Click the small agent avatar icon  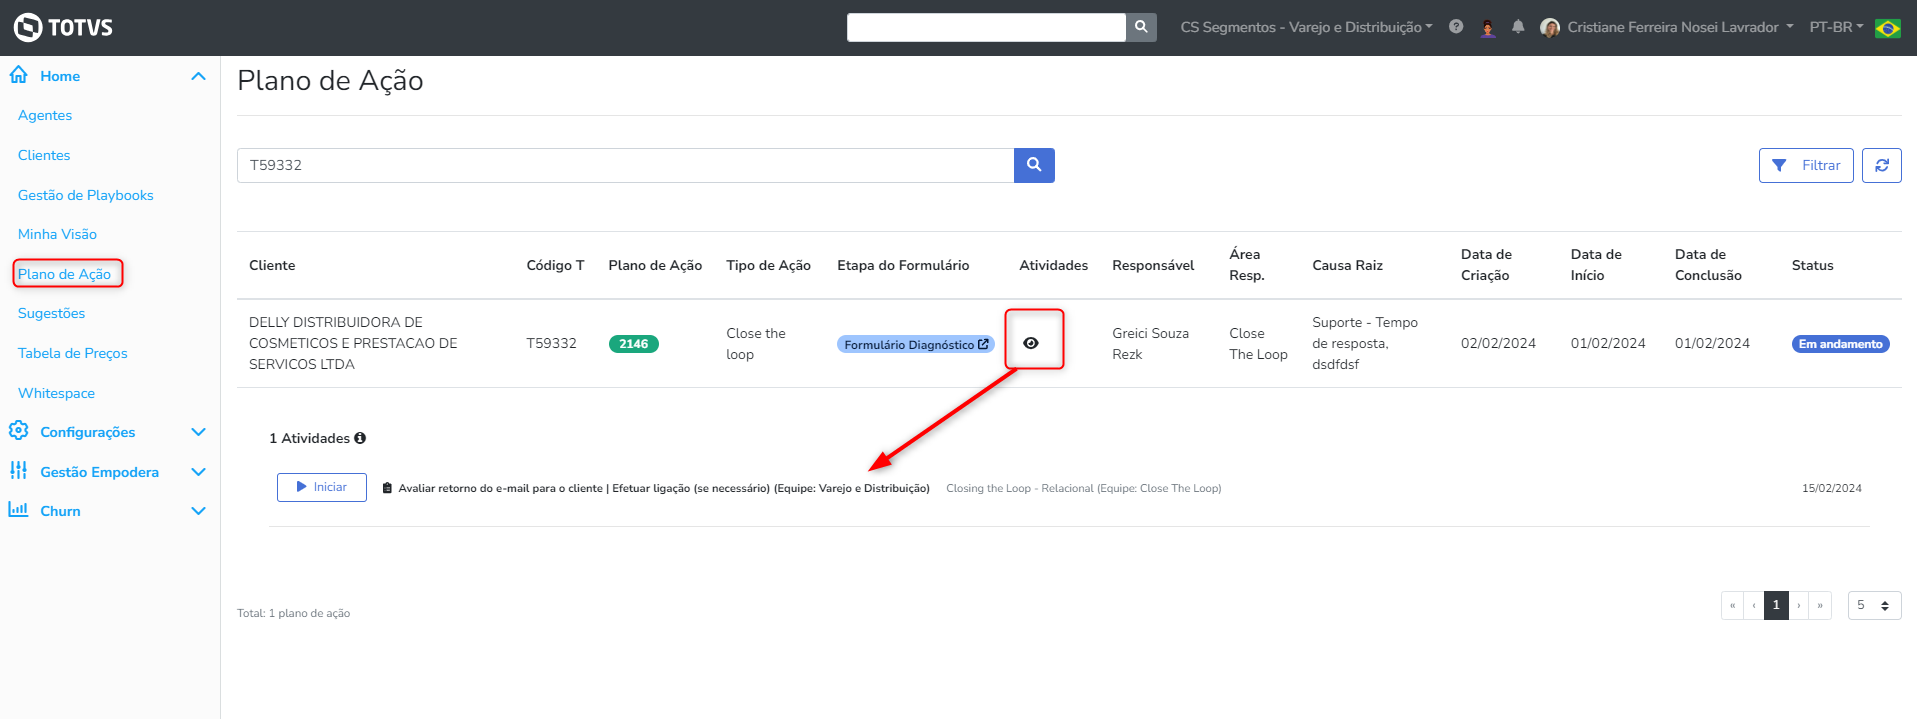(x=1488, y=27)
